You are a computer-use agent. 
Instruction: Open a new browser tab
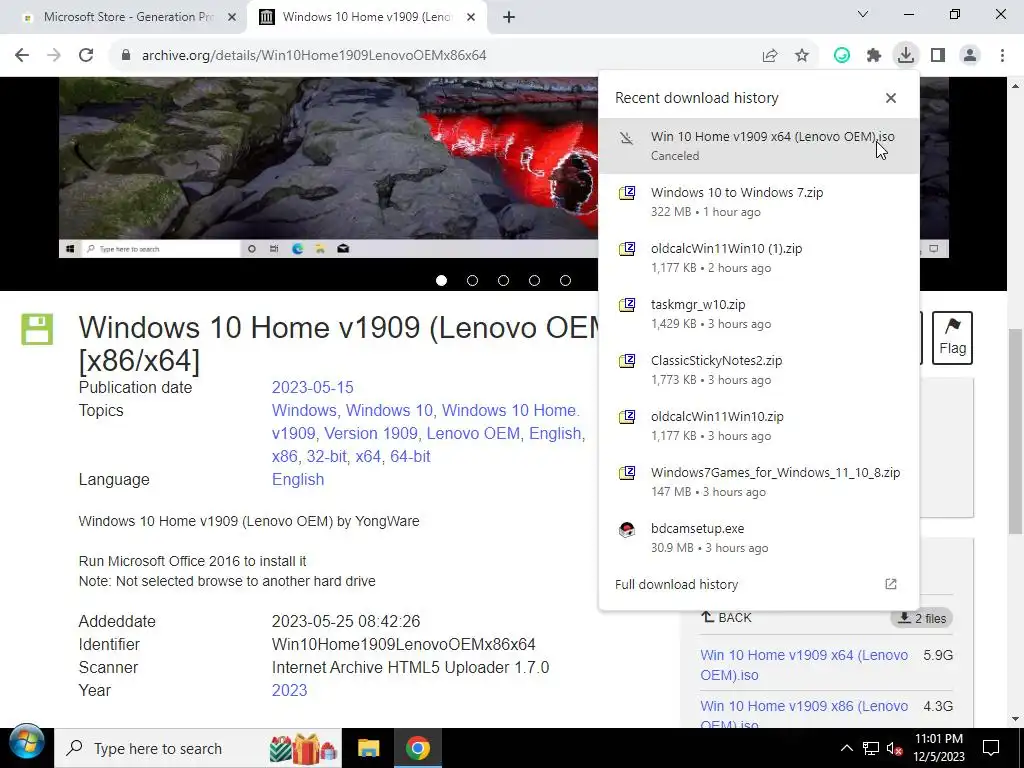[509, 17]
